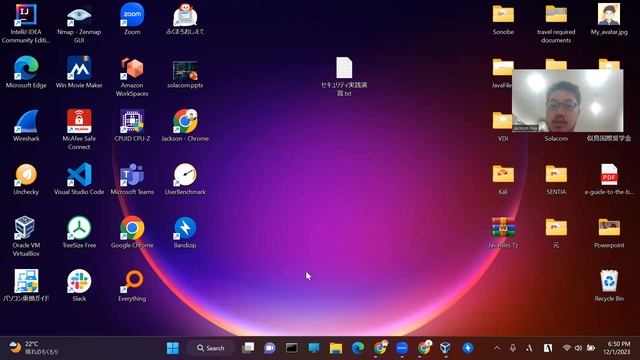The image size is (640, 360).
Task: Click the battery status tray icon
Action: click(591, 348)
